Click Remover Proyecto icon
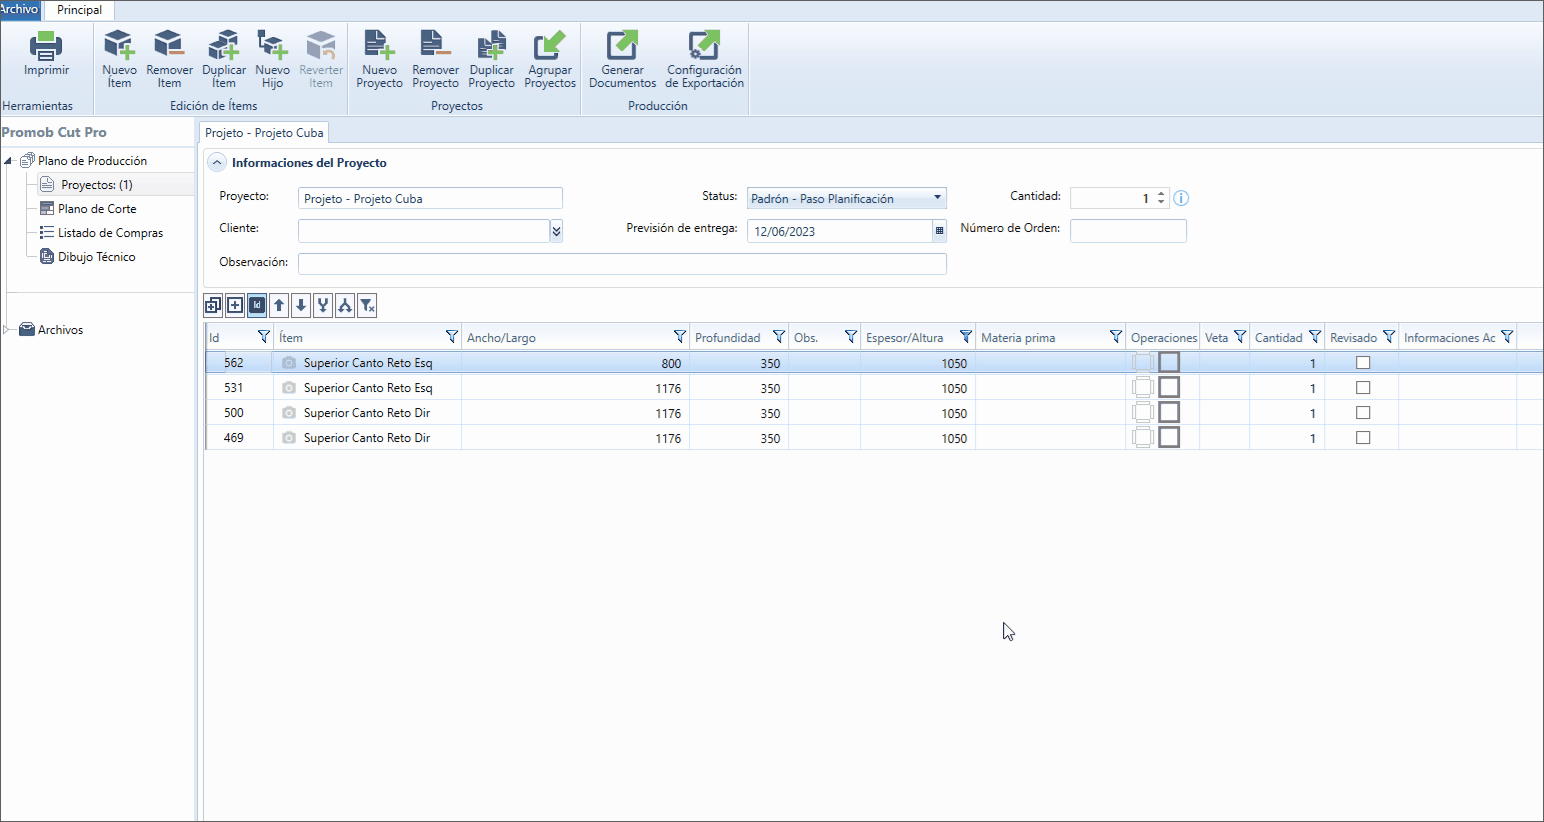The image size is (1544, 822). (x=435, y=45)
